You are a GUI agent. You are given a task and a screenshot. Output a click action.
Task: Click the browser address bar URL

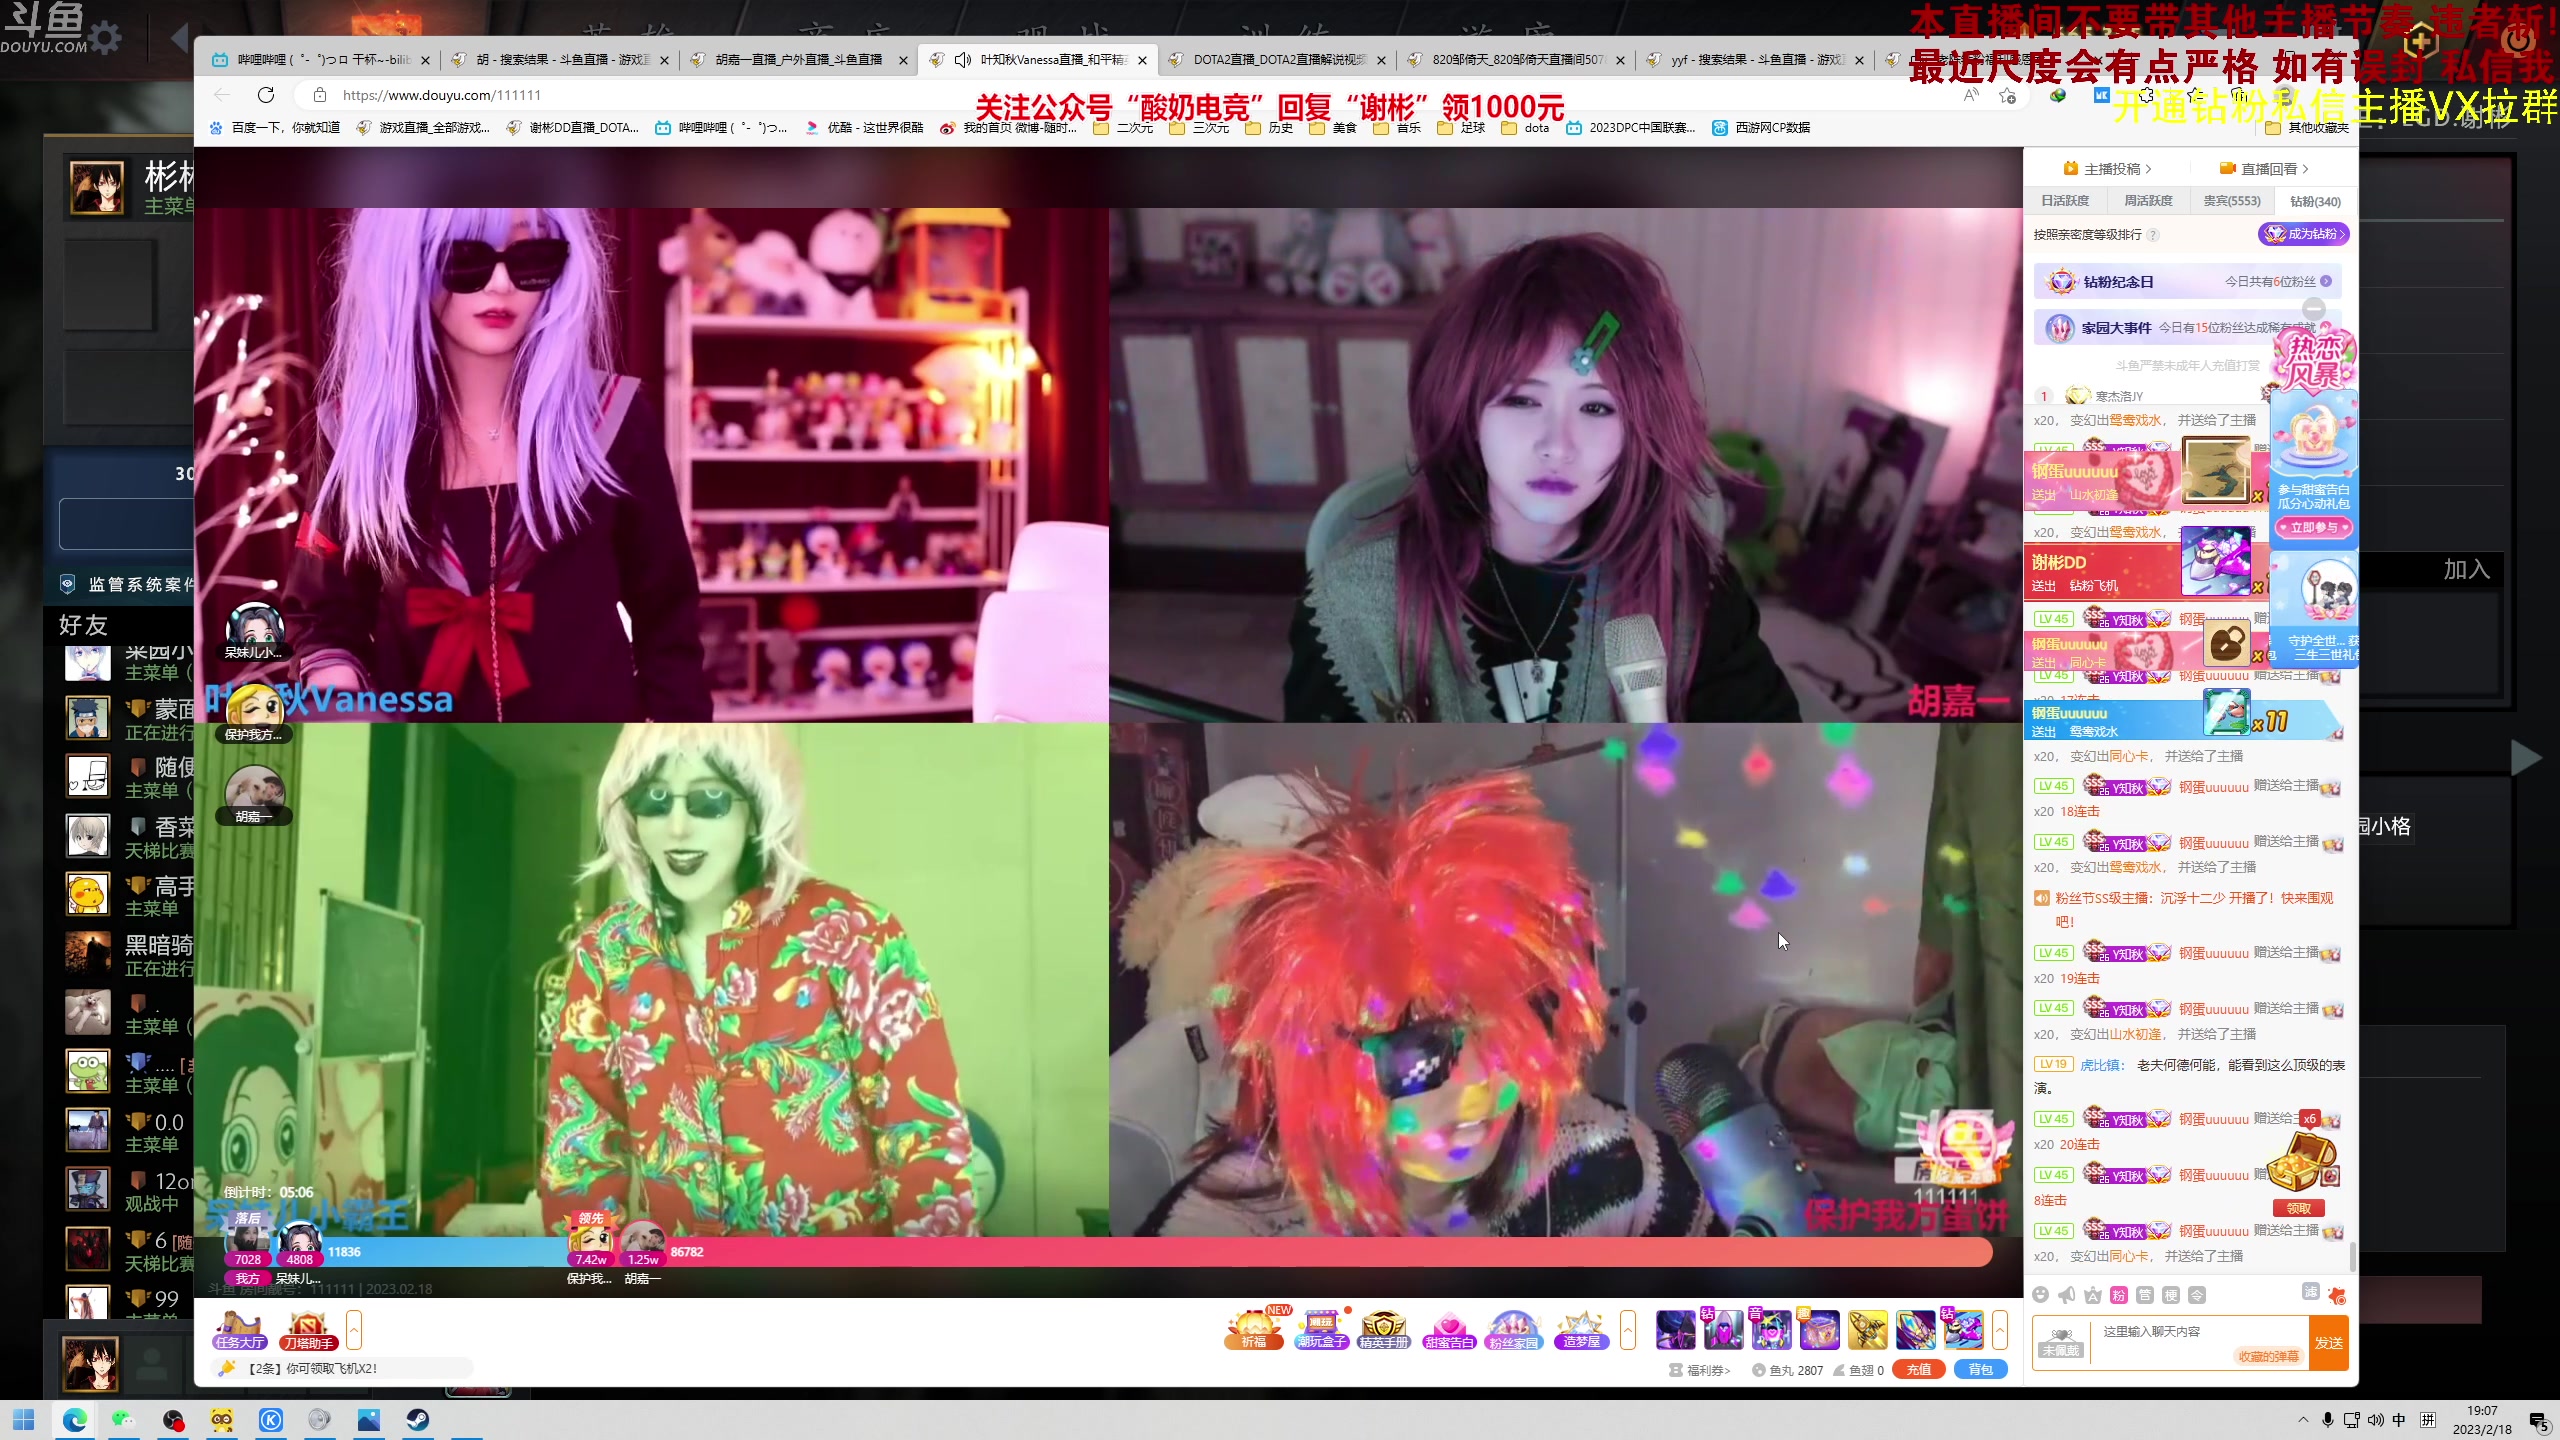click(x=441, y=95)
